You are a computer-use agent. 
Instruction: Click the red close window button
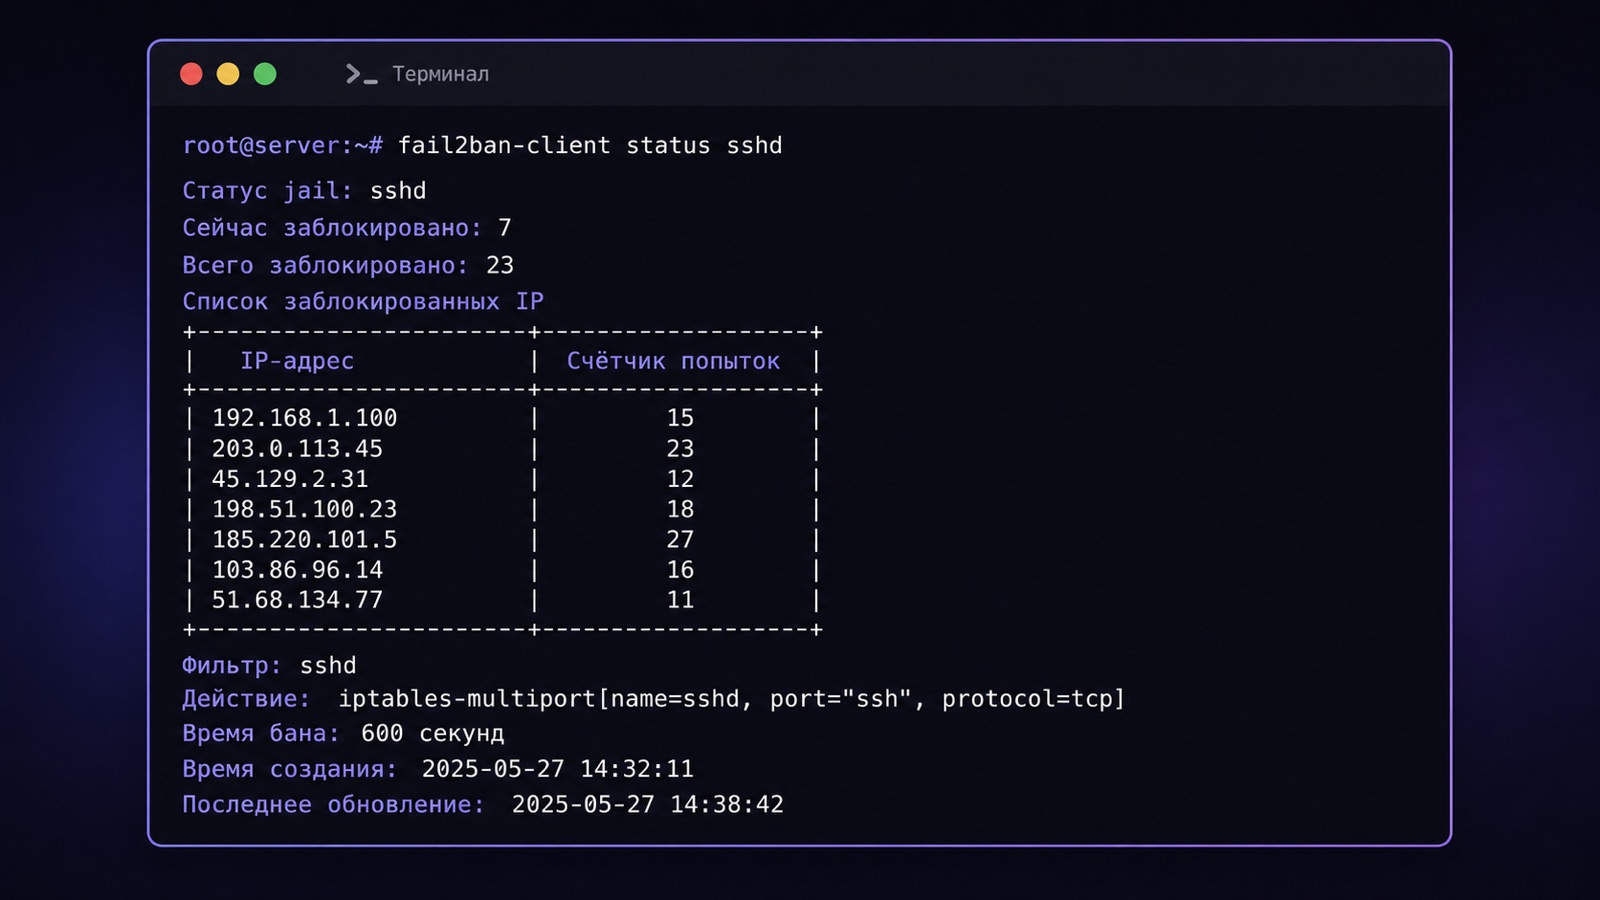[191, 74]
